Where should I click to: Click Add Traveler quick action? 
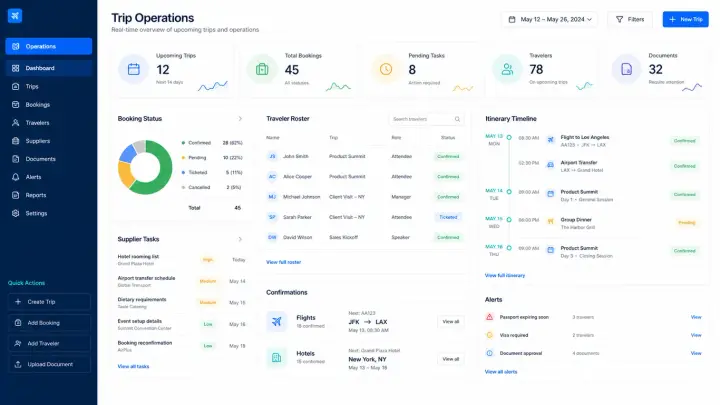(49, 343)
